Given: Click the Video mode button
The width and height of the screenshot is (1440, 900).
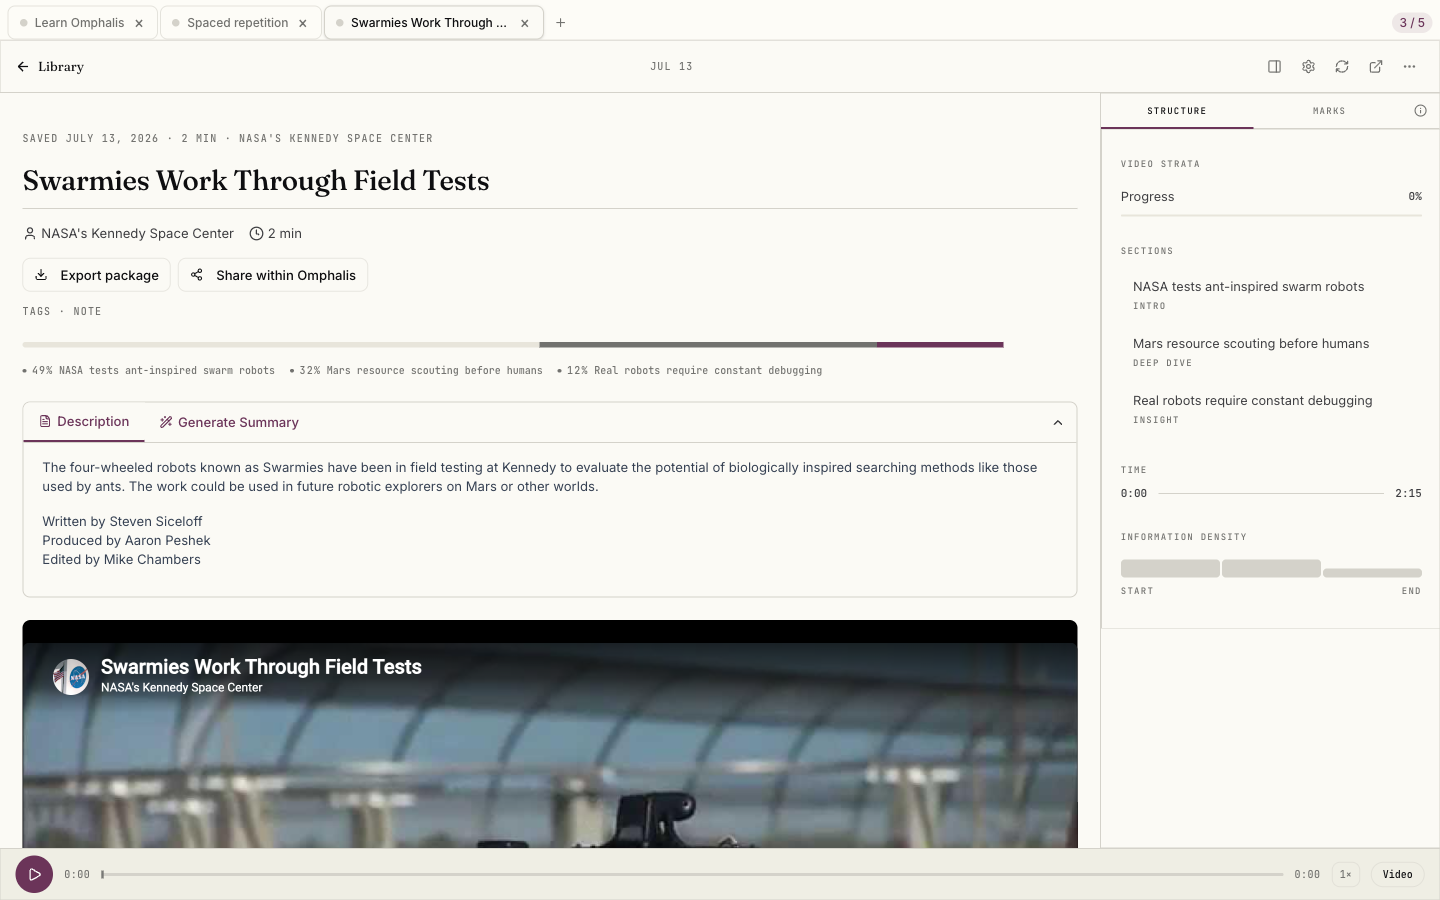Looking at the screenshot, I should point(1397,875).
